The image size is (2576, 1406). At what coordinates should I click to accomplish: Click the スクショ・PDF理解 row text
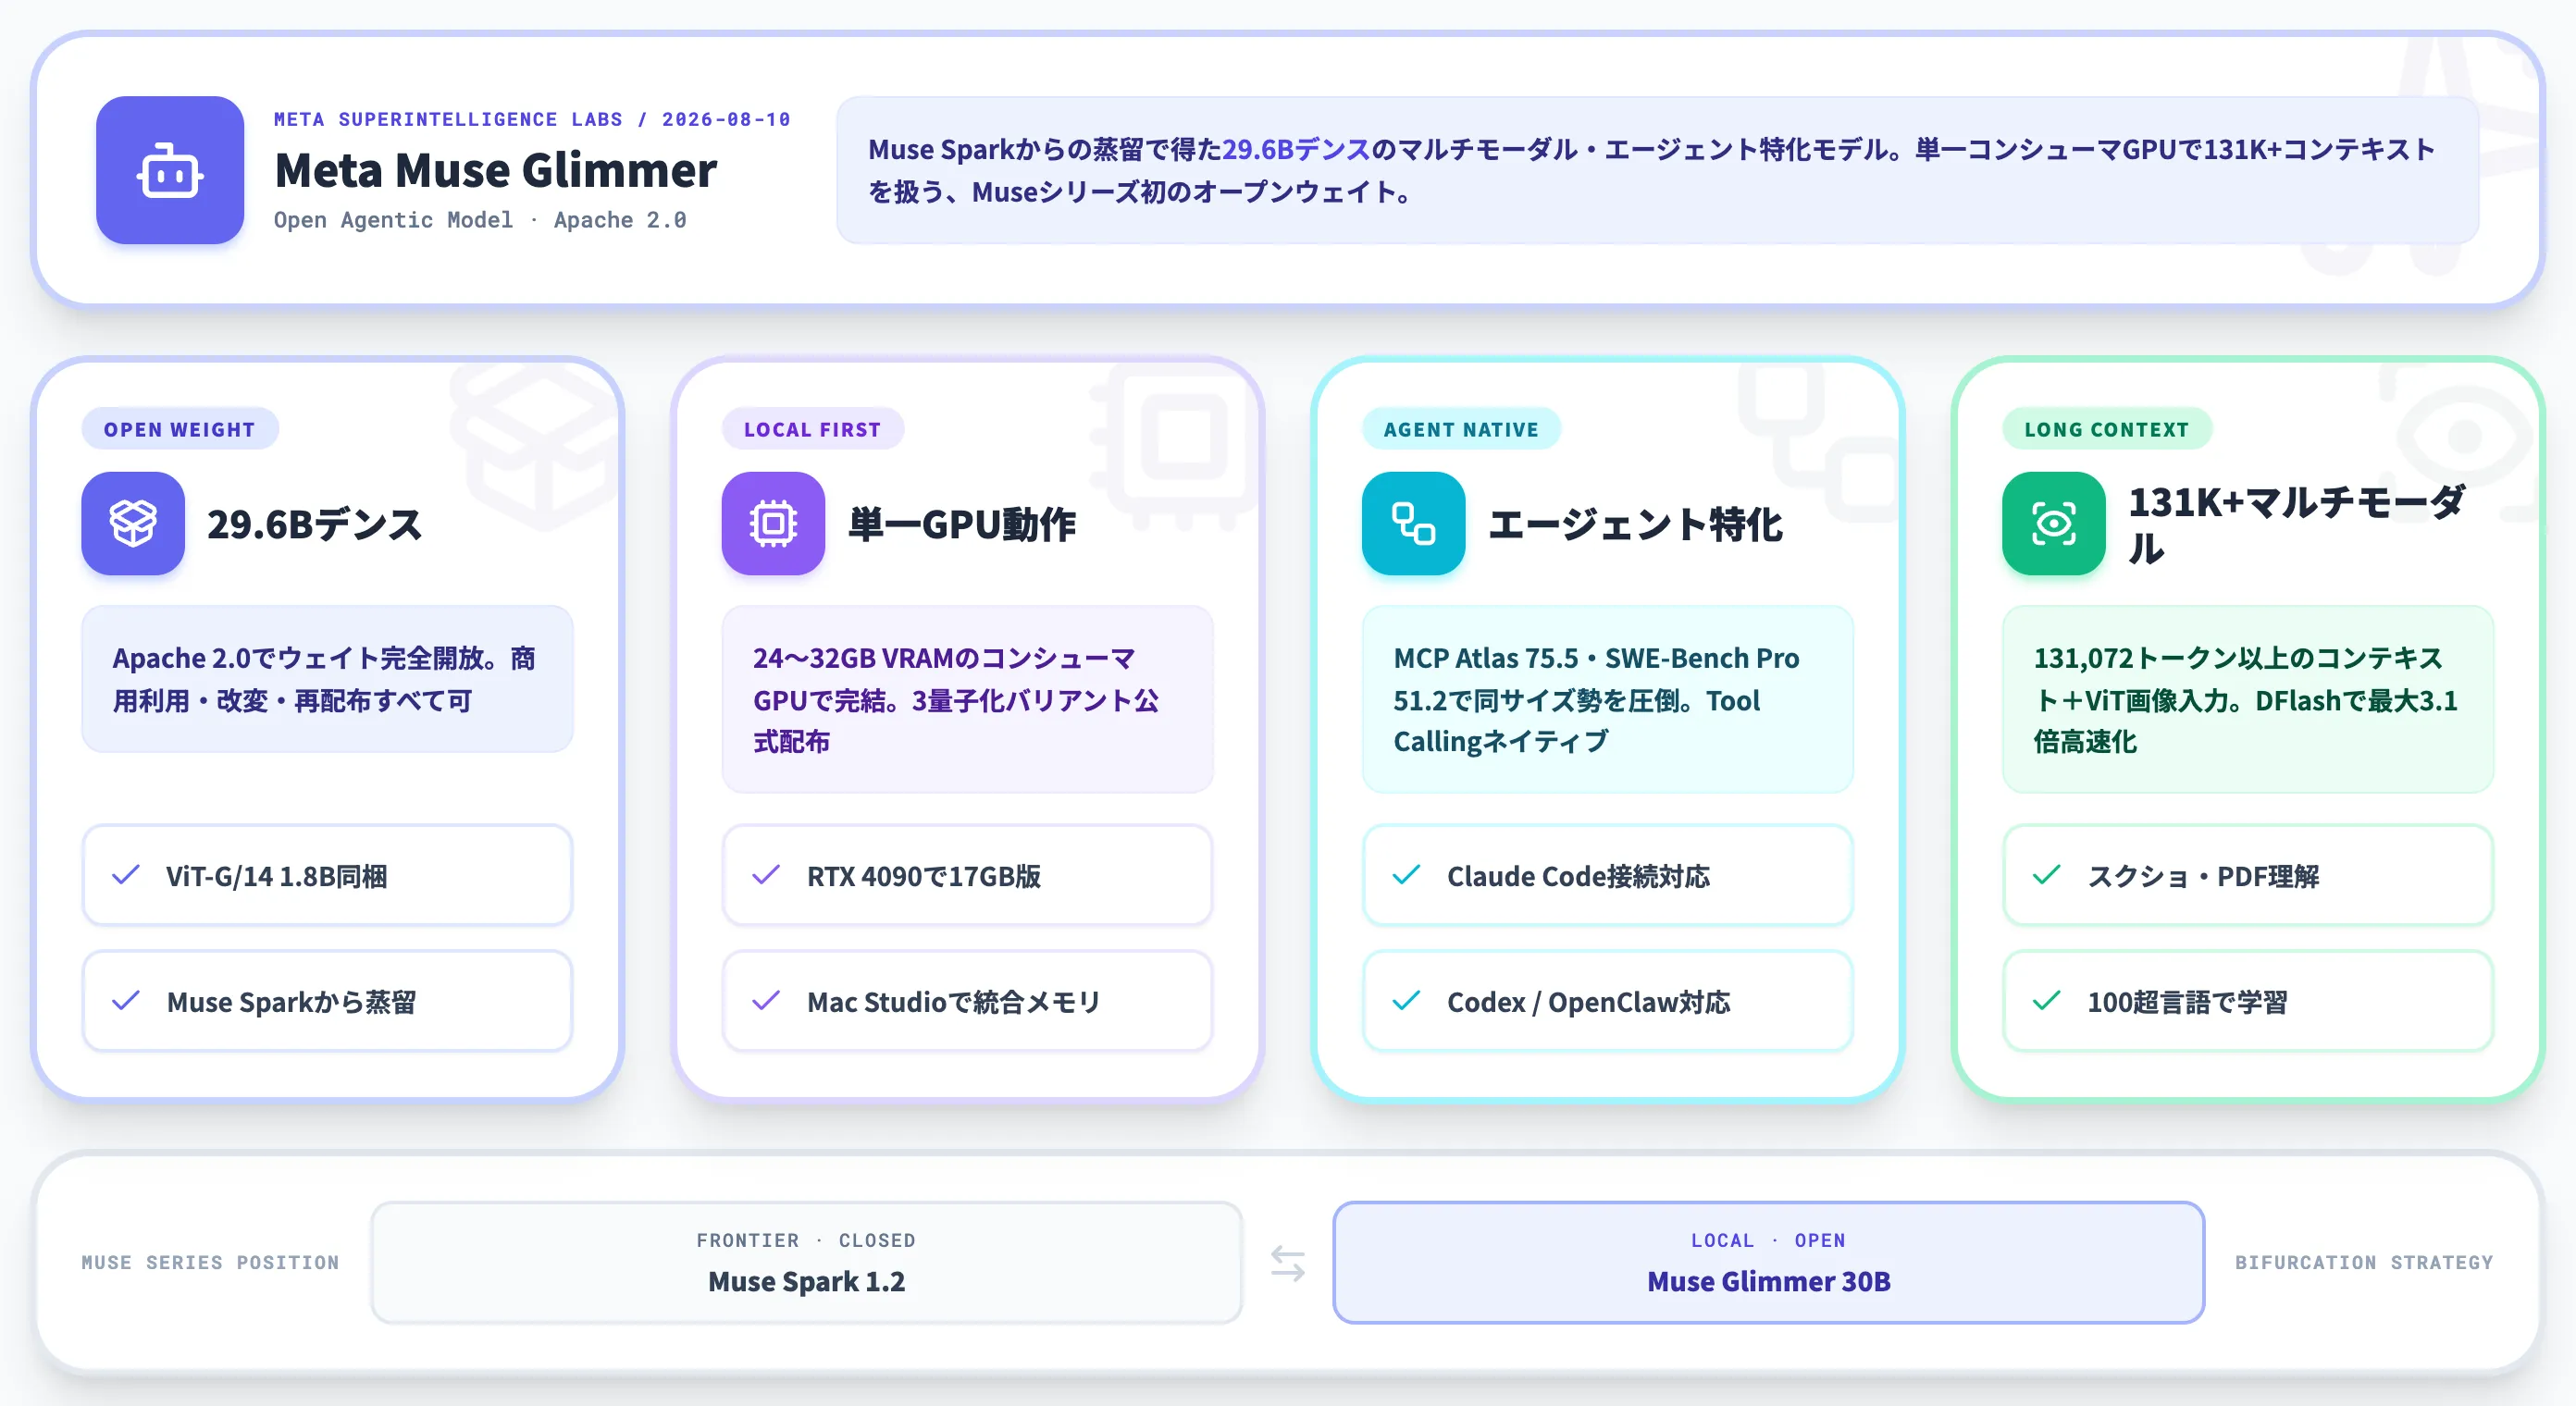coord(2203,876)
